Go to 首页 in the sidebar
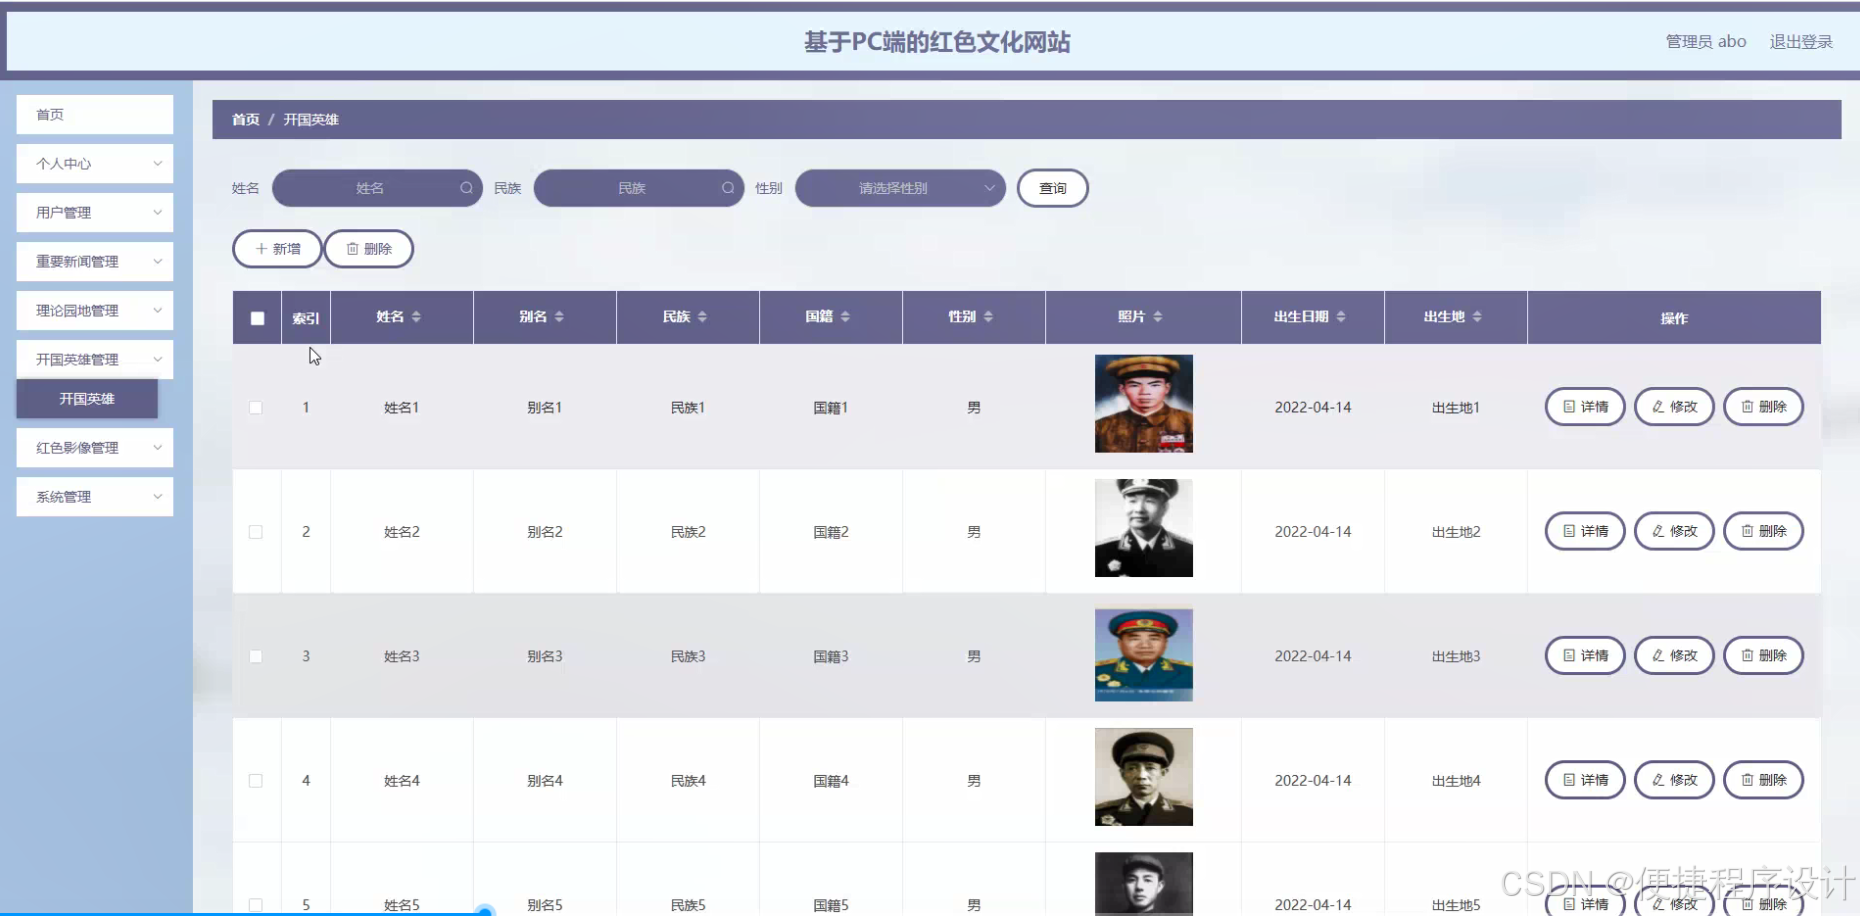Screen dimensions: 1860x916 pos(95,115)
